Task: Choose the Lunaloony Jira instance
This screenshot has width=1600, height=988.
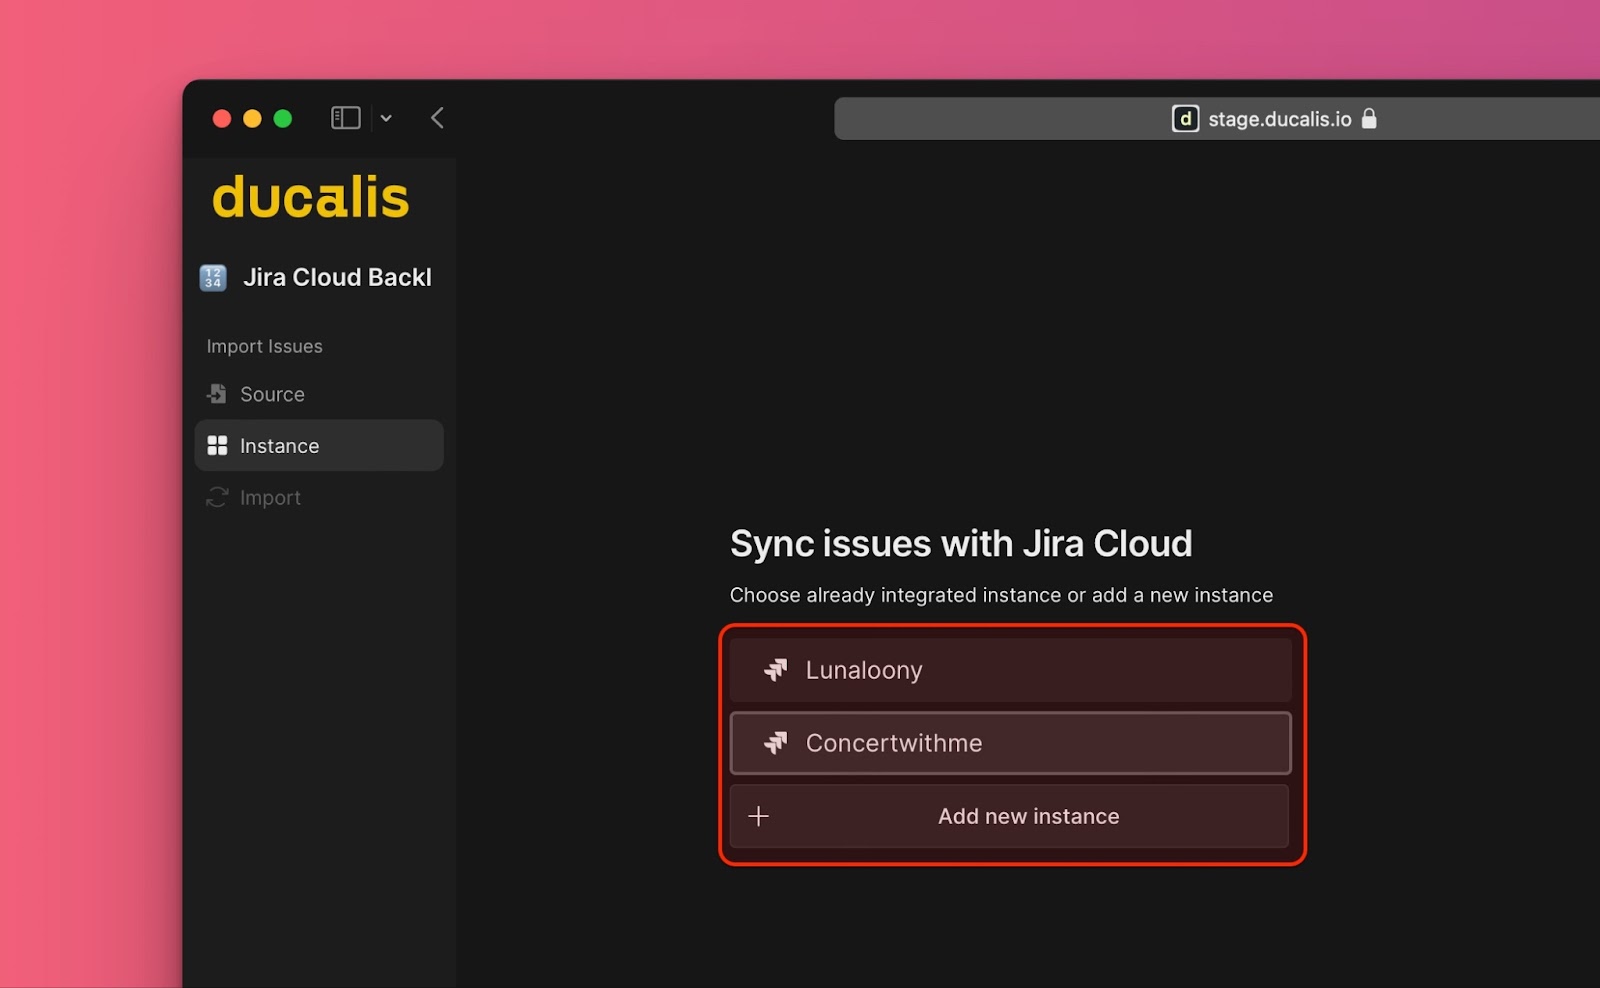Action: [x=1010, y=670]
